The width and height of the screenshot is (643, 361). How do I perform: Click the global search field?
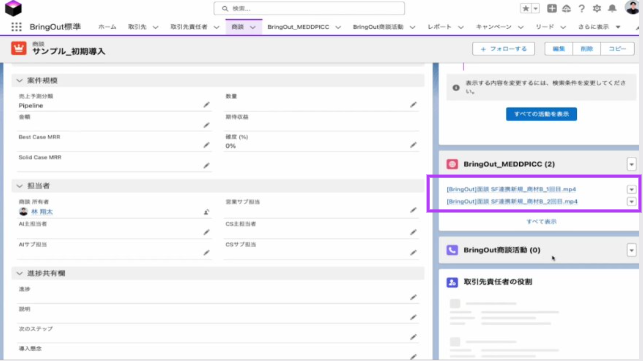(x=309, y=8)
